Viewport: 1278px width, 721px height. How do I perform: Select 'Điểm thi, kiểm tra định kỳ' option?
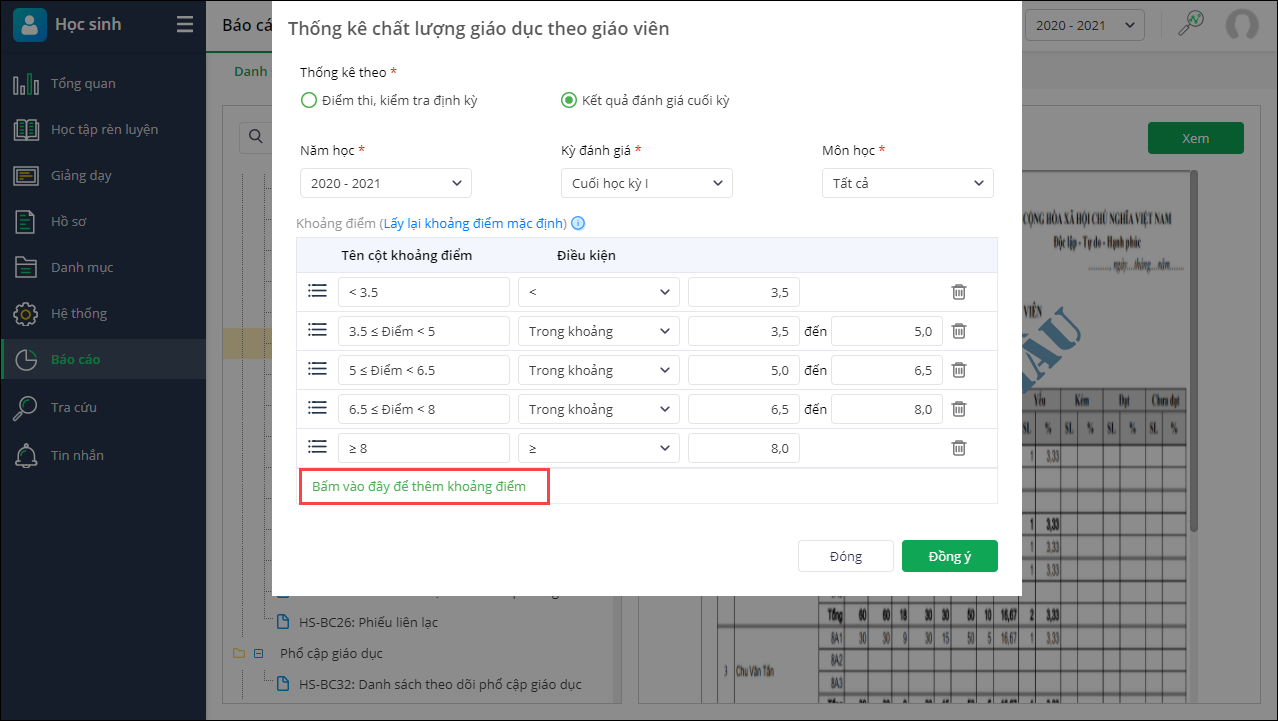pos(309,100)
